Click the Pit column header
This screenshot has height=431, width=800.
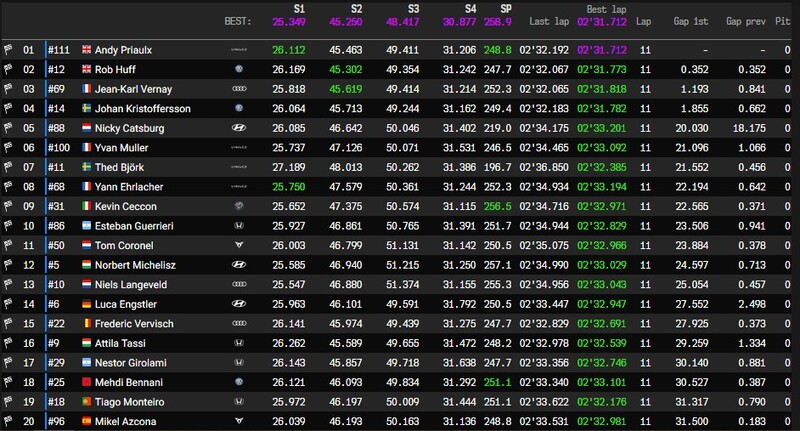[783, 21]
